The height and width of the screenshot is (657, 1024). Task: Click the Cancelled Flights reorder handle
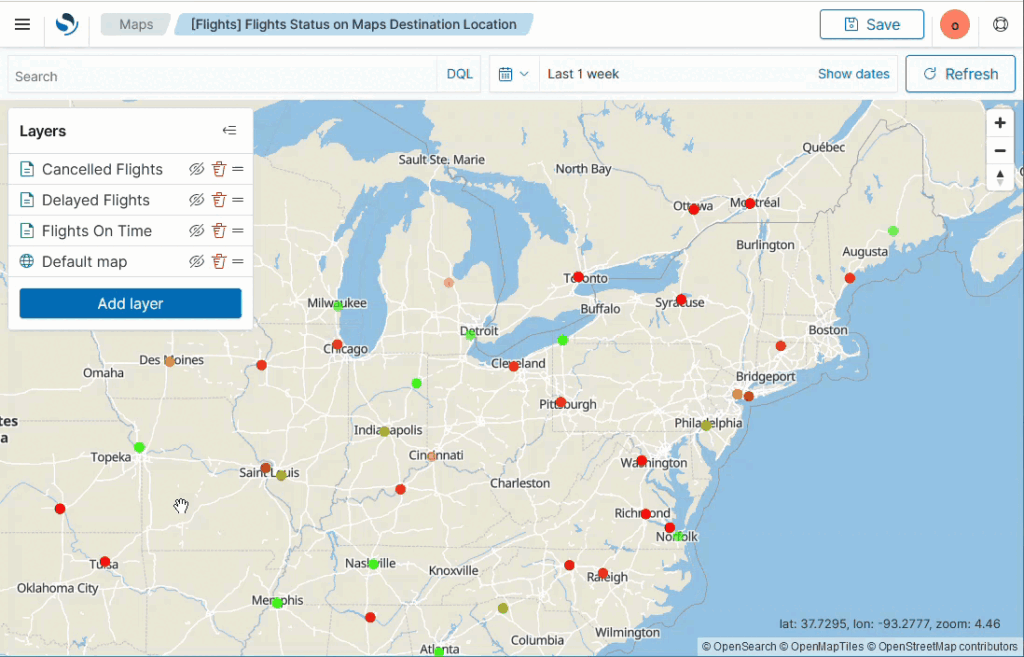238,169
